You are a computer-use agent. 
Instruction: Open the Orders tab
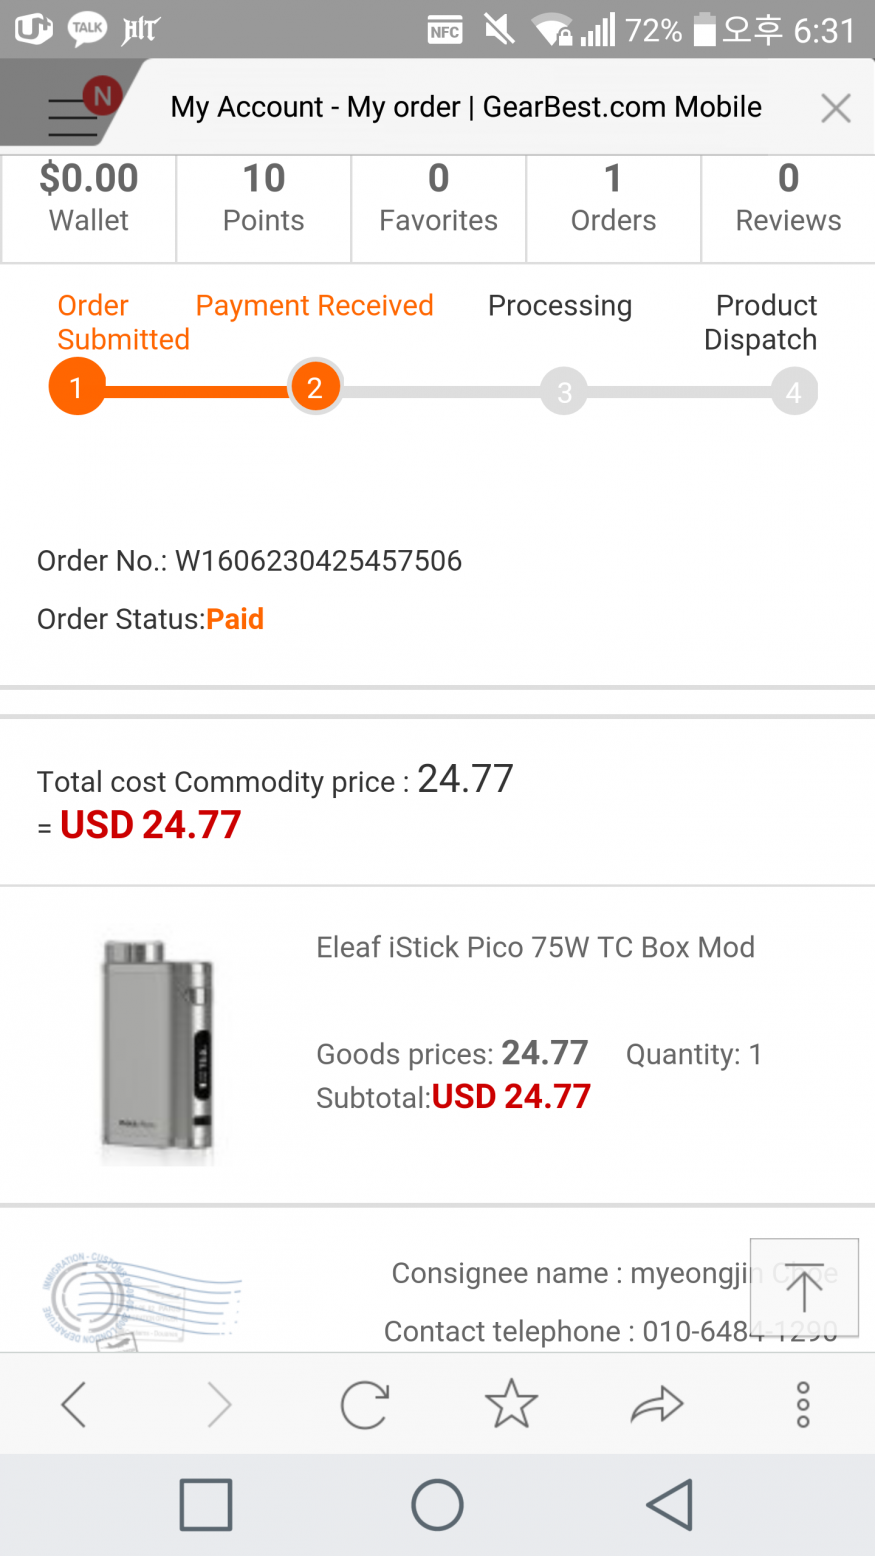pos(613,198)
